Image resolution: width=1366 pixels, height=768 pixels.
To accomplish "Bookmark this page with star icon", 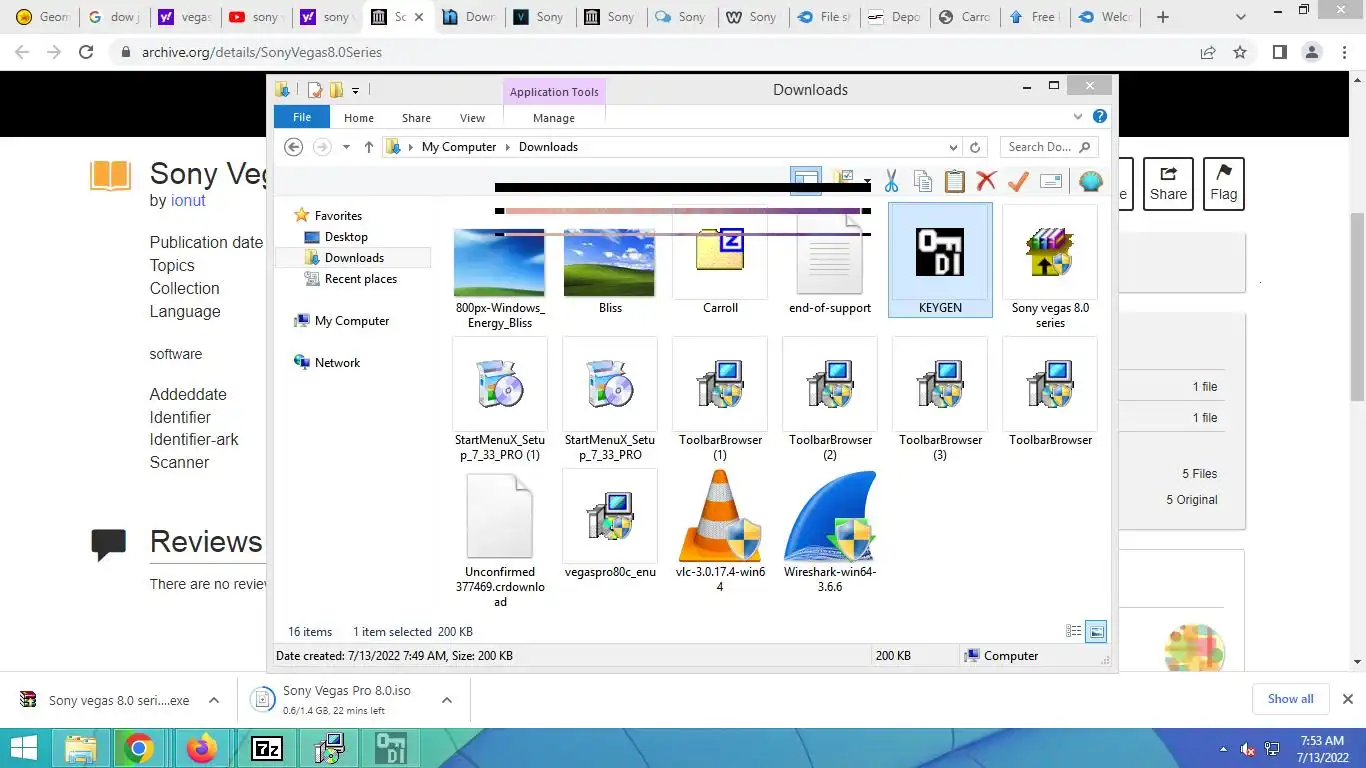I will click(x=1240, y=52).
